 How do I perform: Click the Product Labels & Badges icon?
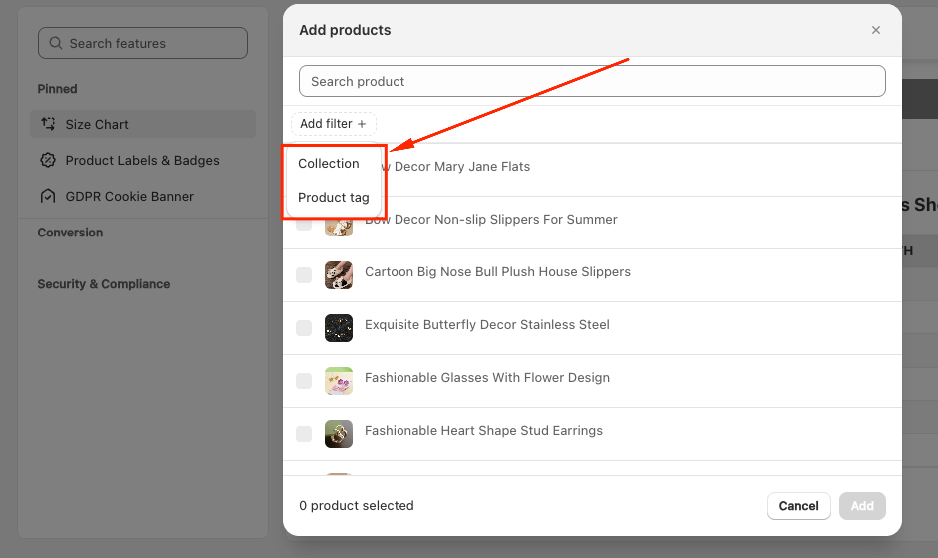[48, 161]
